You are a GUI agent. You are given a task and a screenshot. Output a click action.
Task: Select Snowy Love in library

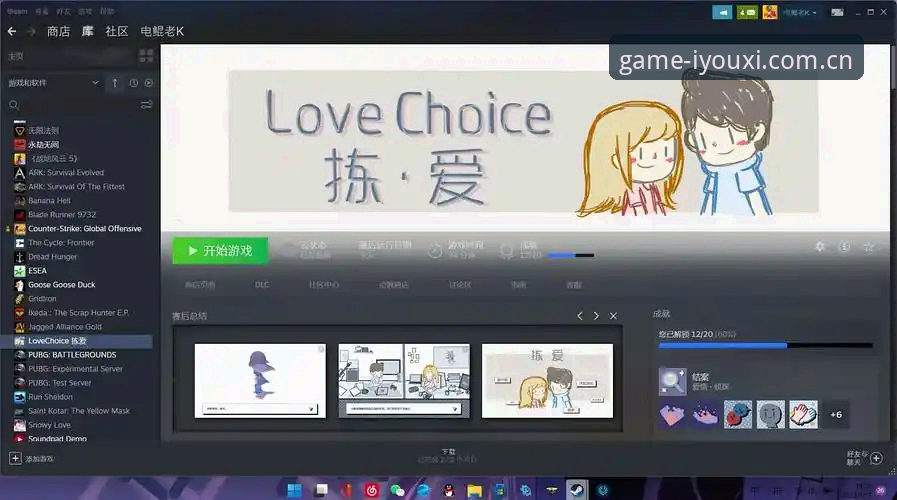(49, 425)
